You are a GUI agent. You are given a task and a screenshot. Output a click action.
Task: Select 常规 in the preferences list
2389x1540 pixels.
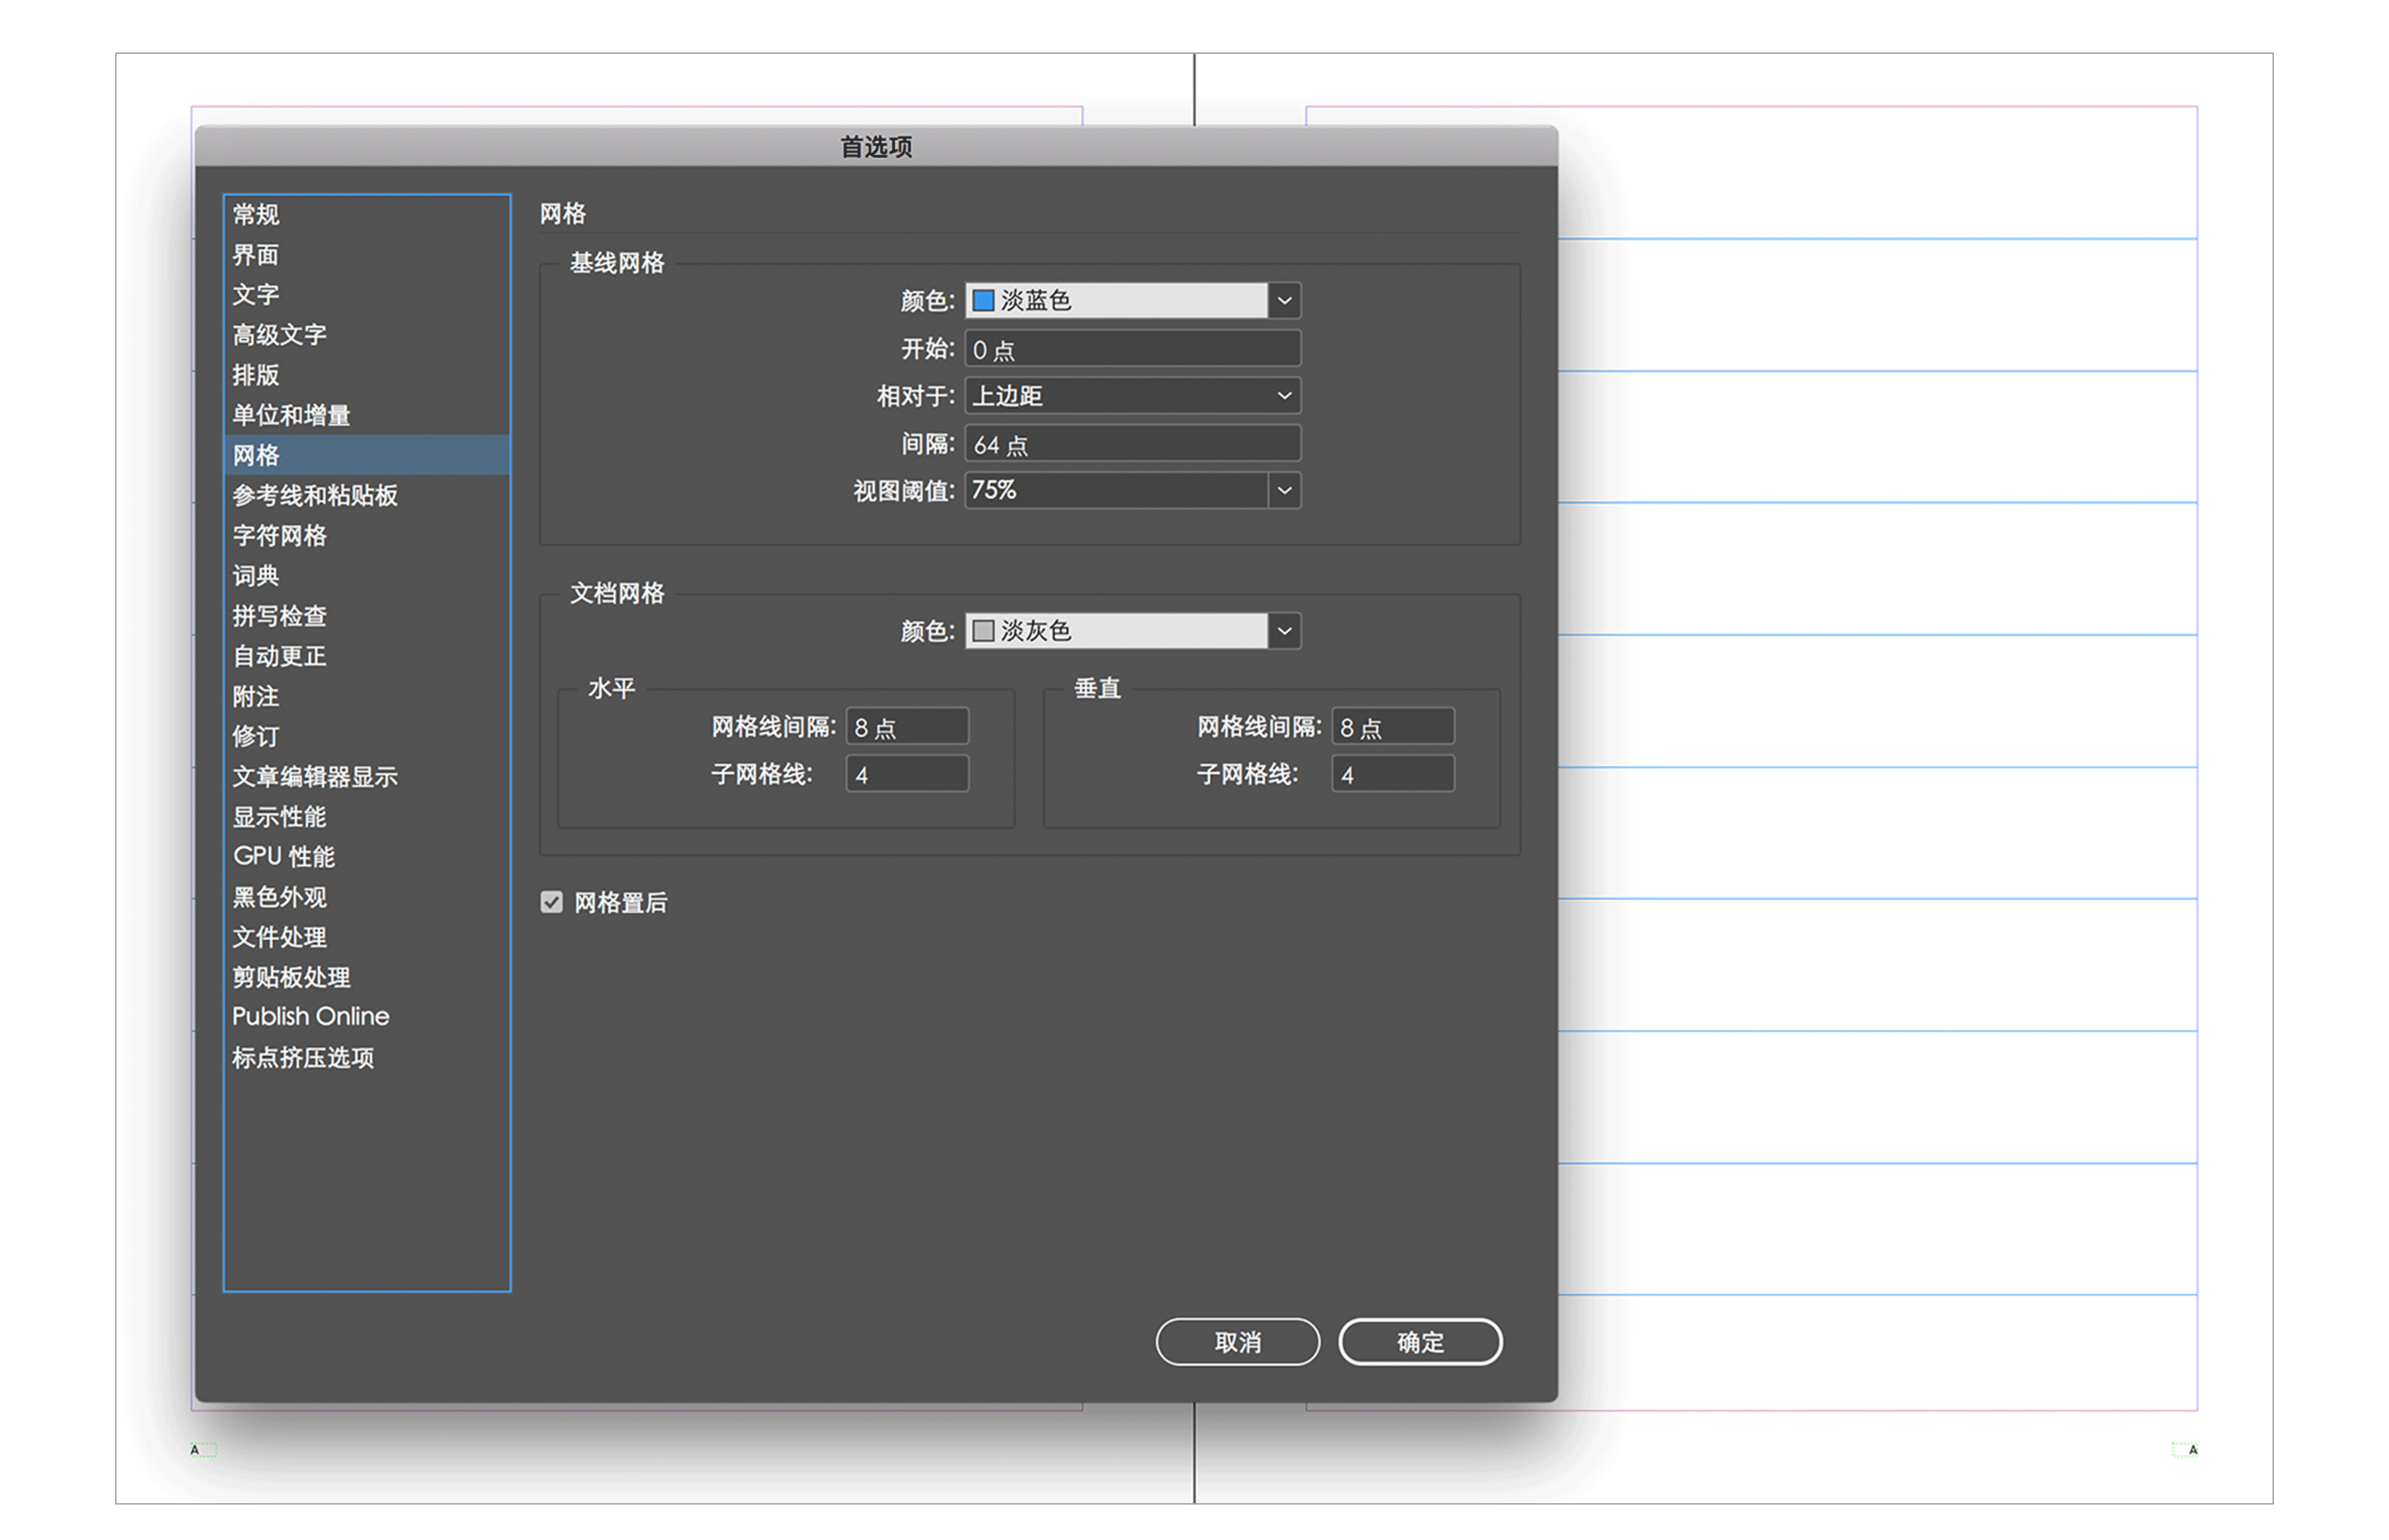pos(256,214)
